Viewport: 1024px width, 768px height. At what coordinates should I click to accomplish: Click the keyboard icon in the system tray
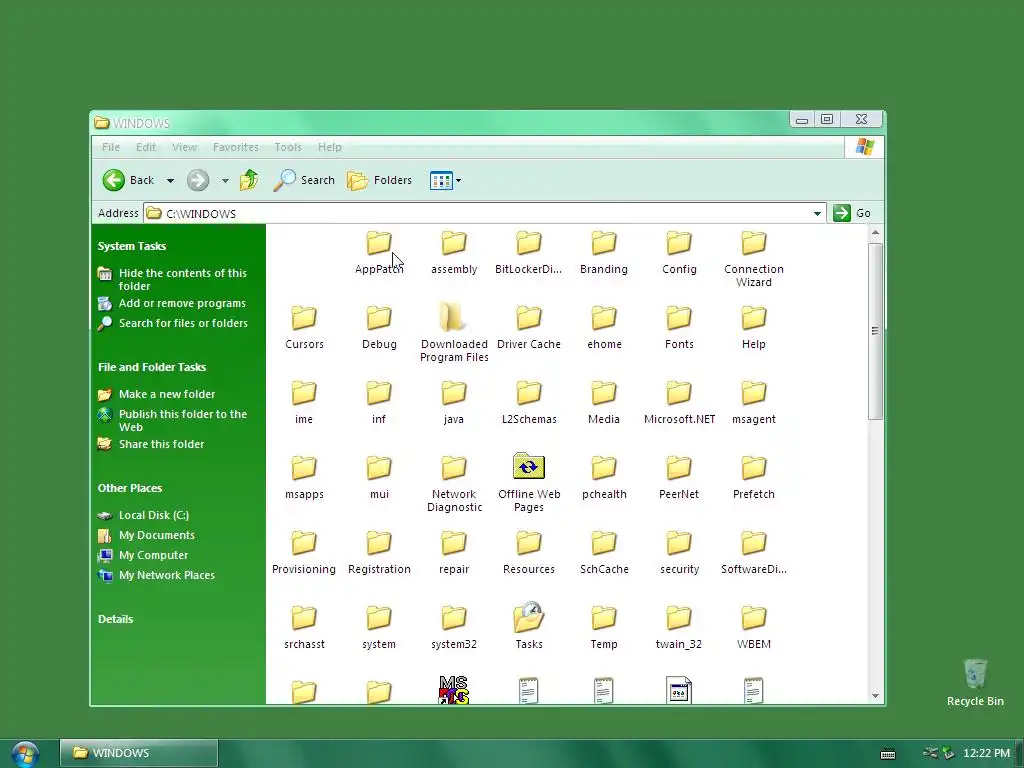tap(888, 754)
